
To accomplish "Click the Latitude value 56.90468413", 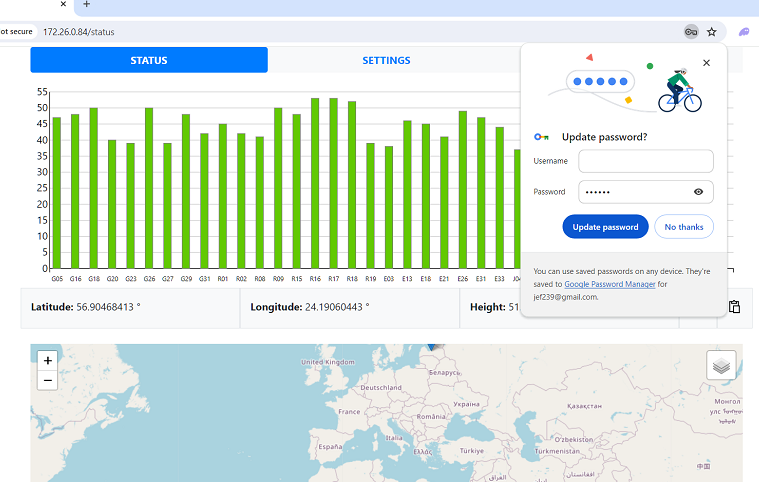I will 108,307.
